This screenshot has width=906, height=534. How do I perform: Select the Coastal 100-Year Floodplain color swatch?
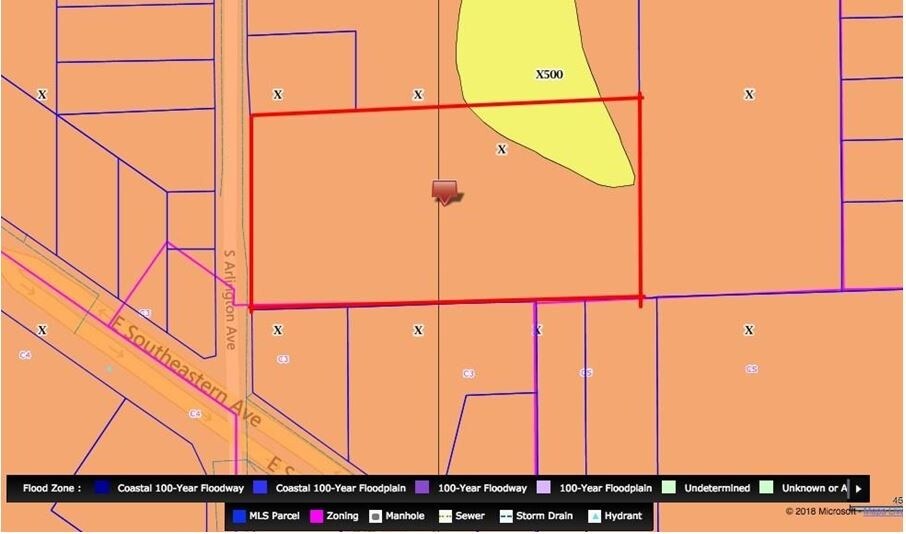coord(260,488)
